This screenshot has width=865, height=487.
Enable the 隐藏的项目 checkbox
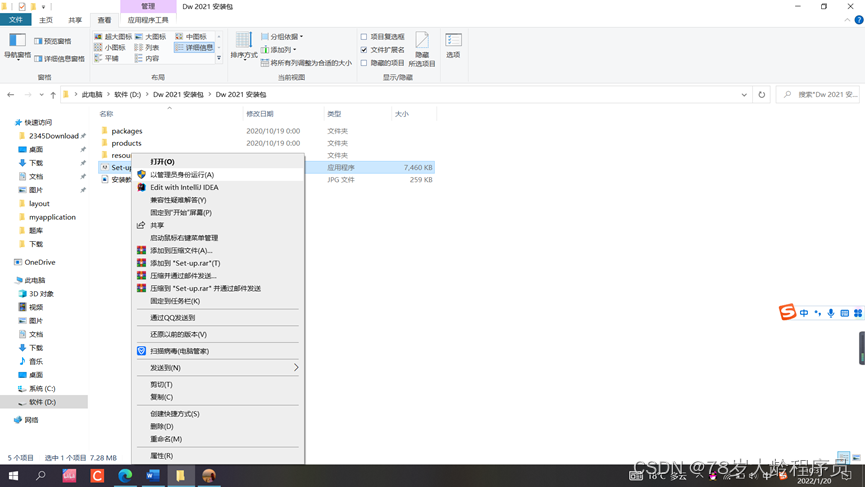pos(364,63)
